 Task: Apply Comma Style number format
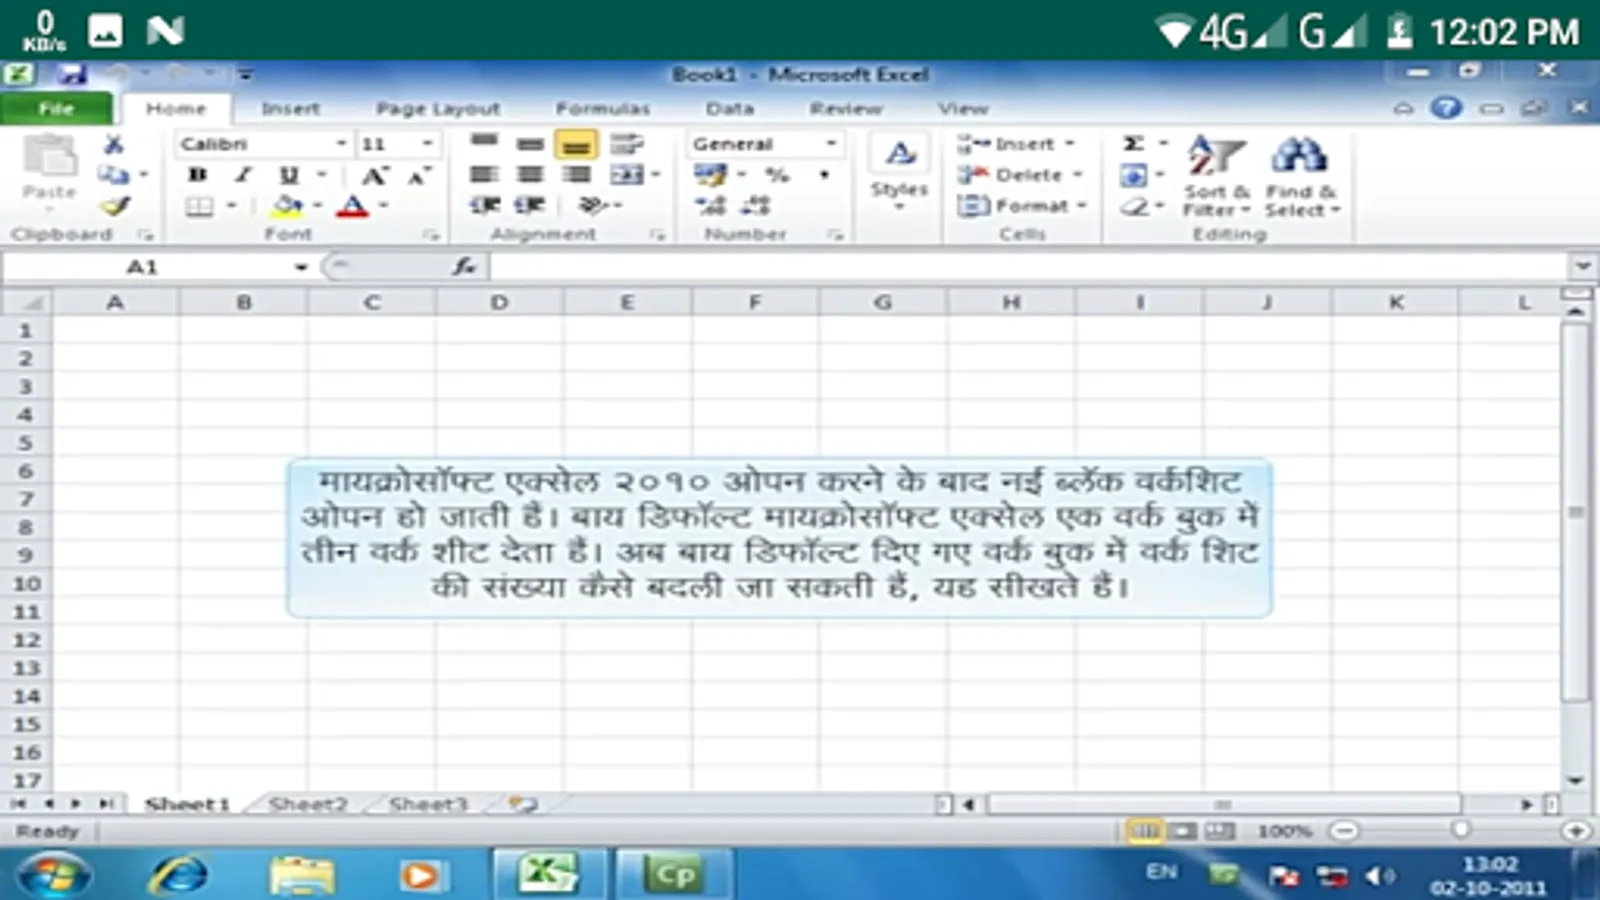[824, 175]
